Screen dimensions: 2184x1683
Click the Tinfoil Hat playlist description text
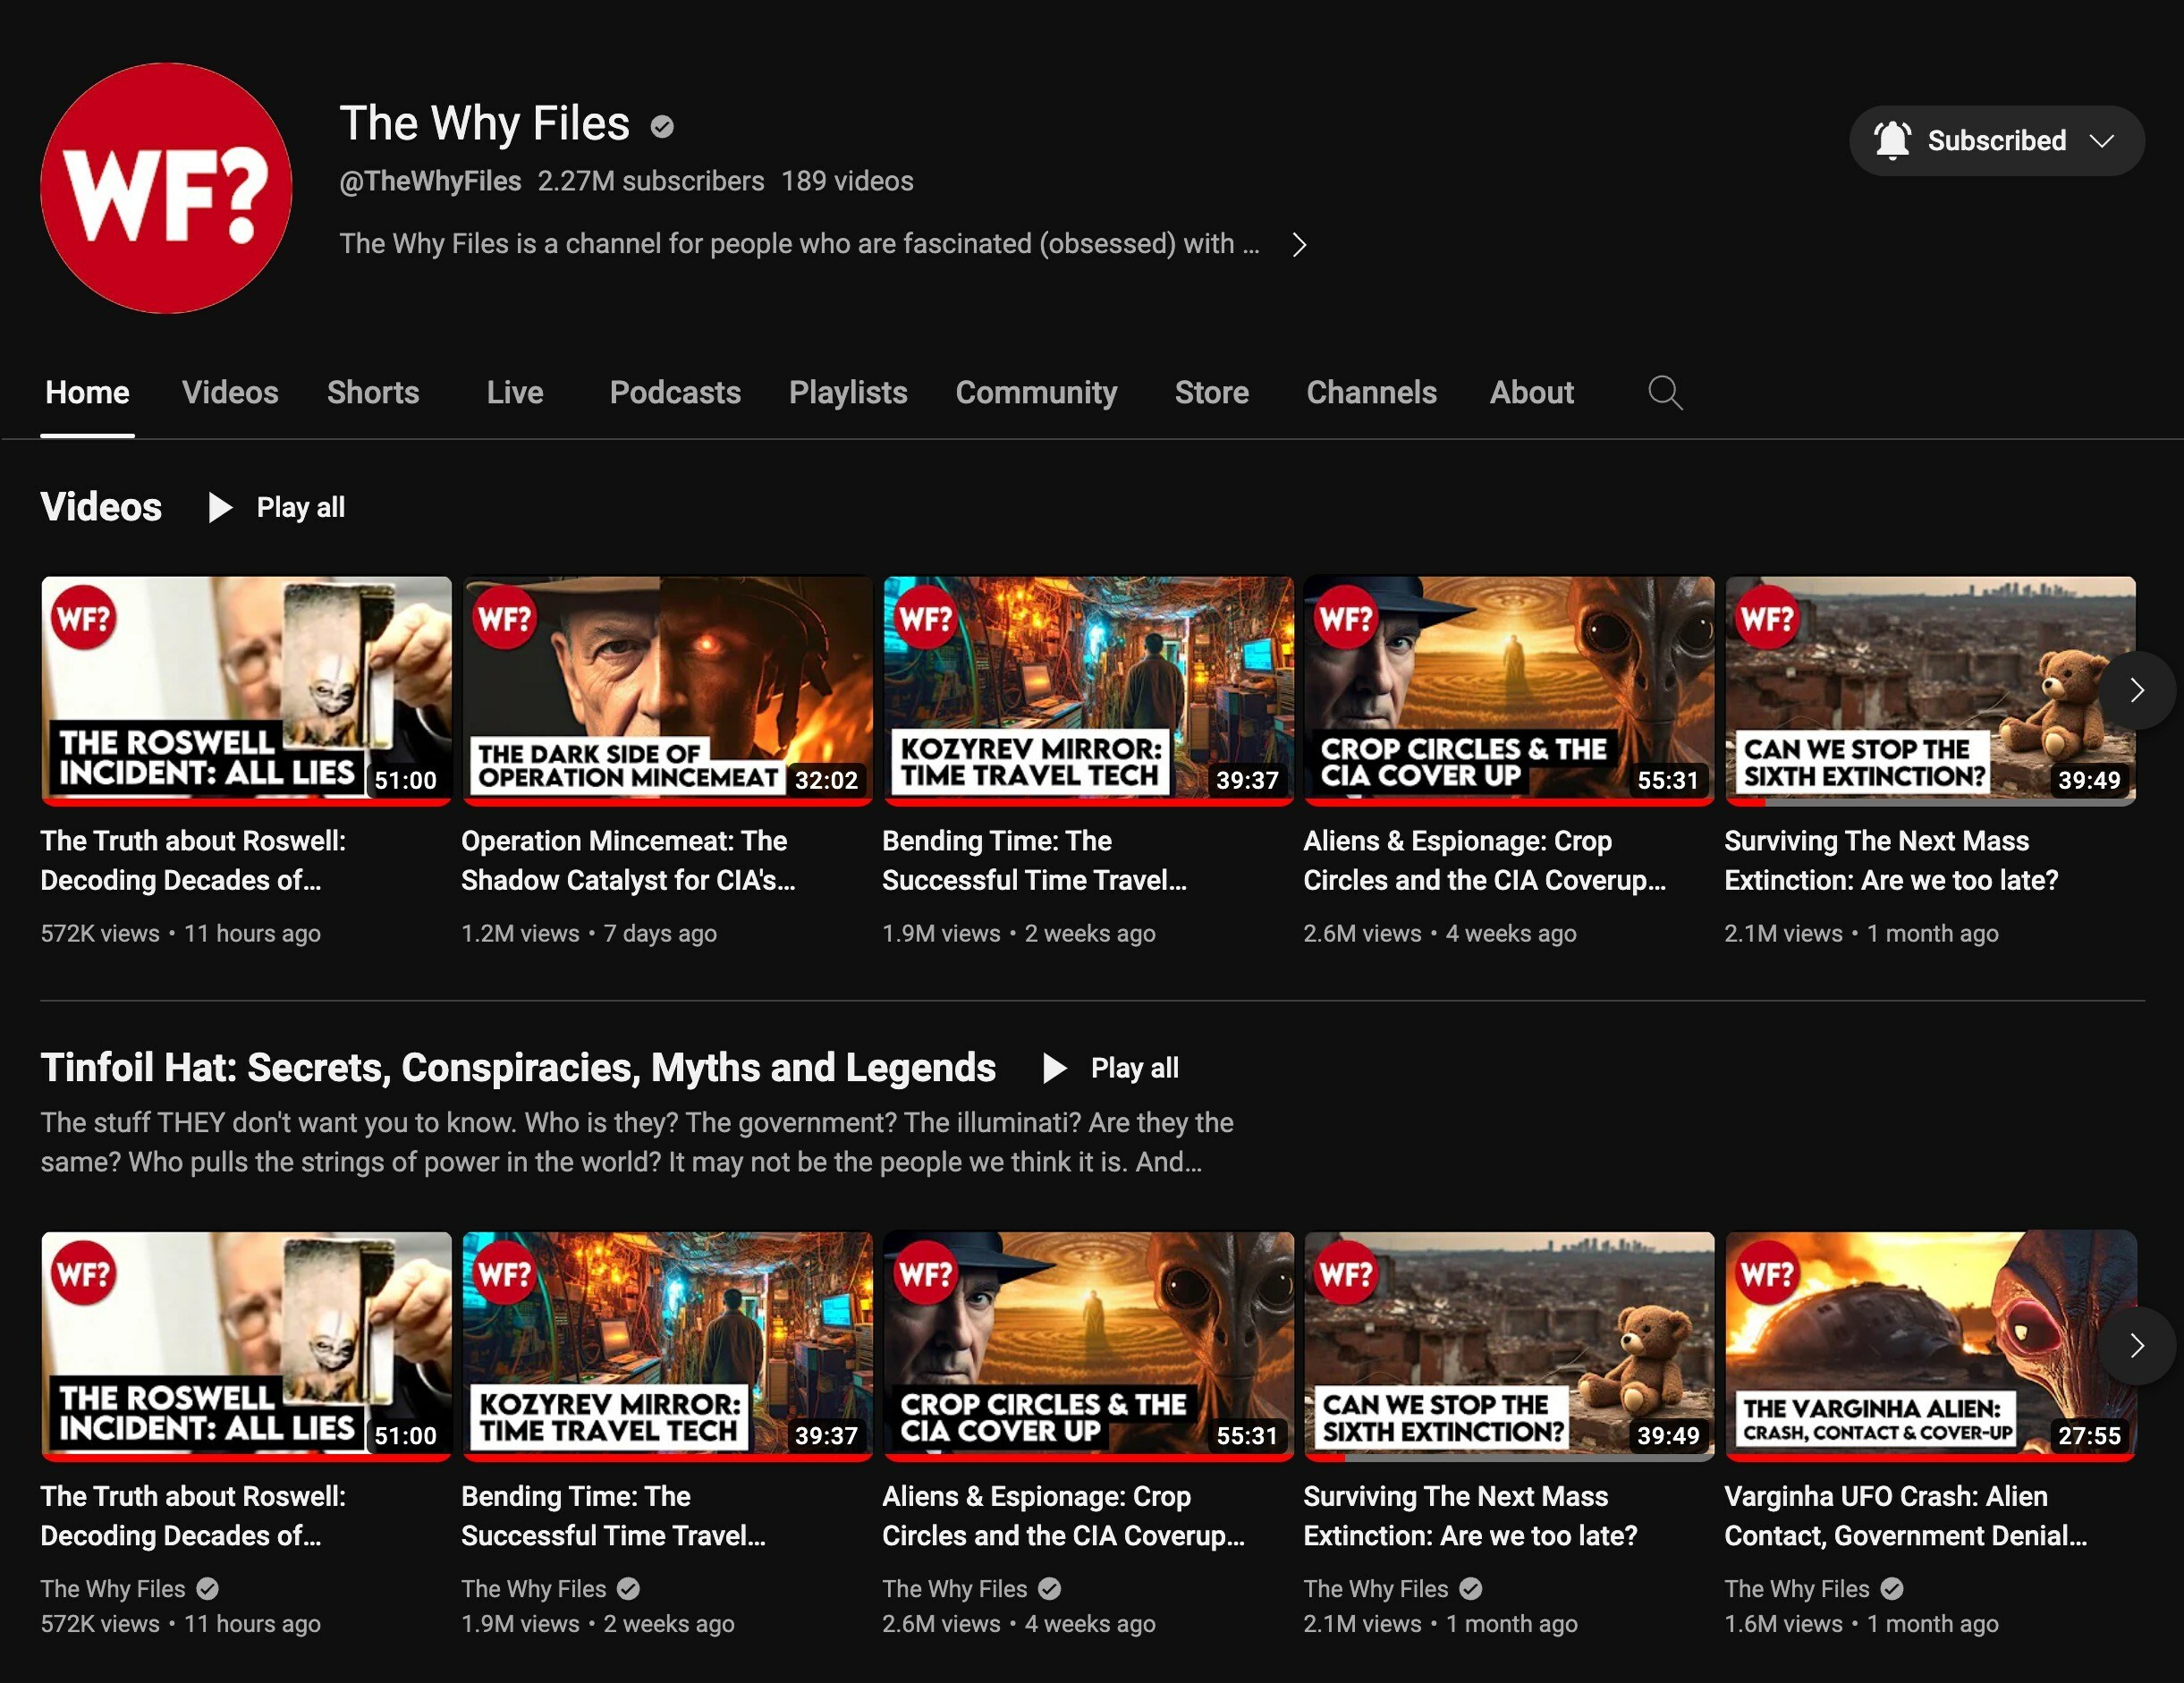coord(637,1142)
